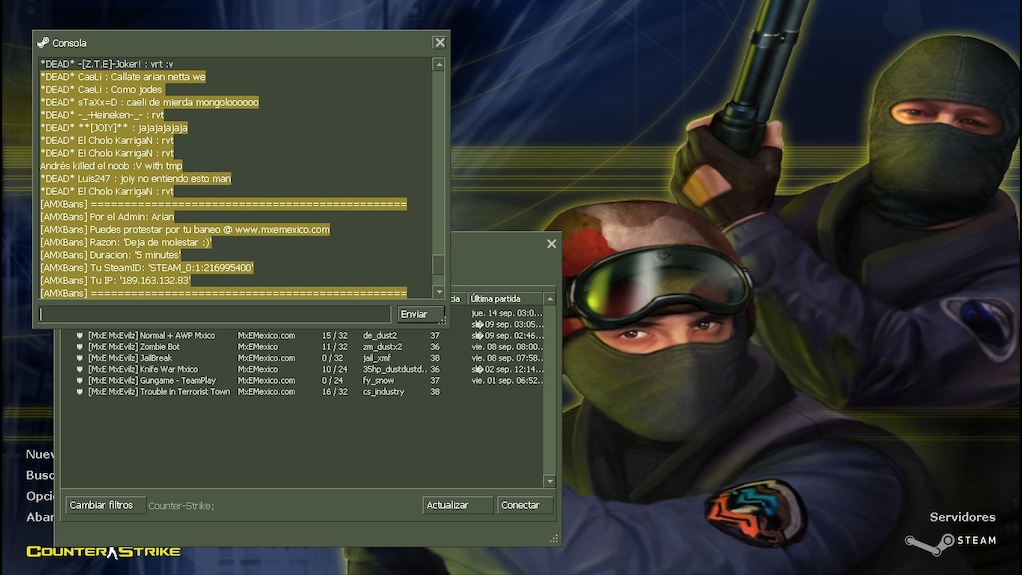Viewport: 1022px width, 575px height.
Task: Click Conectar to join selected server
Action: (x=525, y=505)
